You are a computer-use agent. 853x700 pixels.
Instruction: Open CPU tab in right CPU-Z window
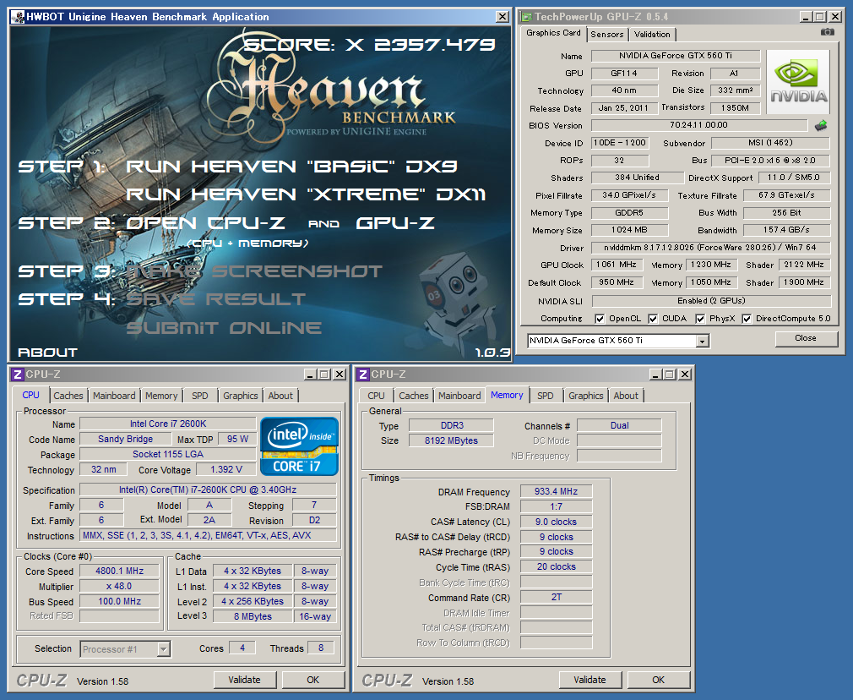click(375, 396)
